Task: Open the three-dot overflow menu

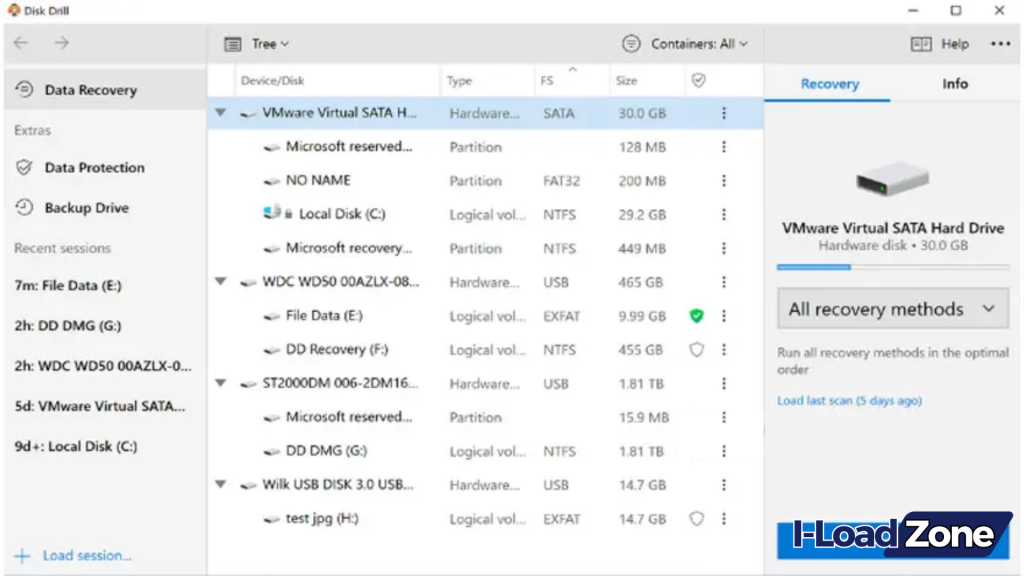Action: point(999,44)
